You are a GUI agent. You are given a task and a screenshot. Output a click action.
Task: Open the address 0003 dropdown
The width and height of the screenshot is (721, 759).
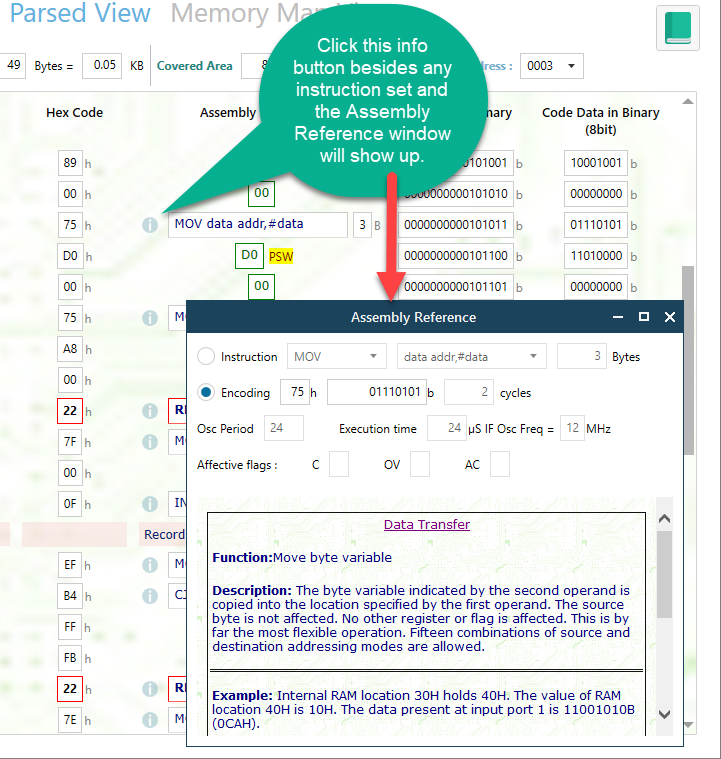point(555,66)
